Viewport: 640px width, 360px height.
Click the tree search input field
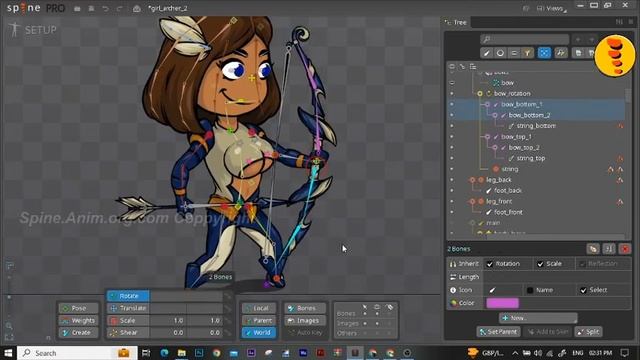click(525, 39)
